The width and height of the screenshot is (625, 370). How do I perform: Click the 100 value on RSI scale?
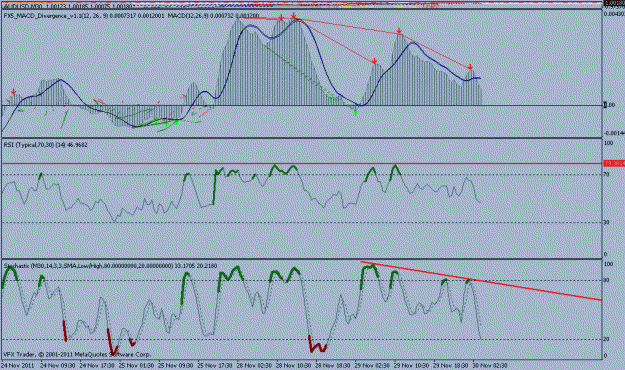tap(609, 143)
